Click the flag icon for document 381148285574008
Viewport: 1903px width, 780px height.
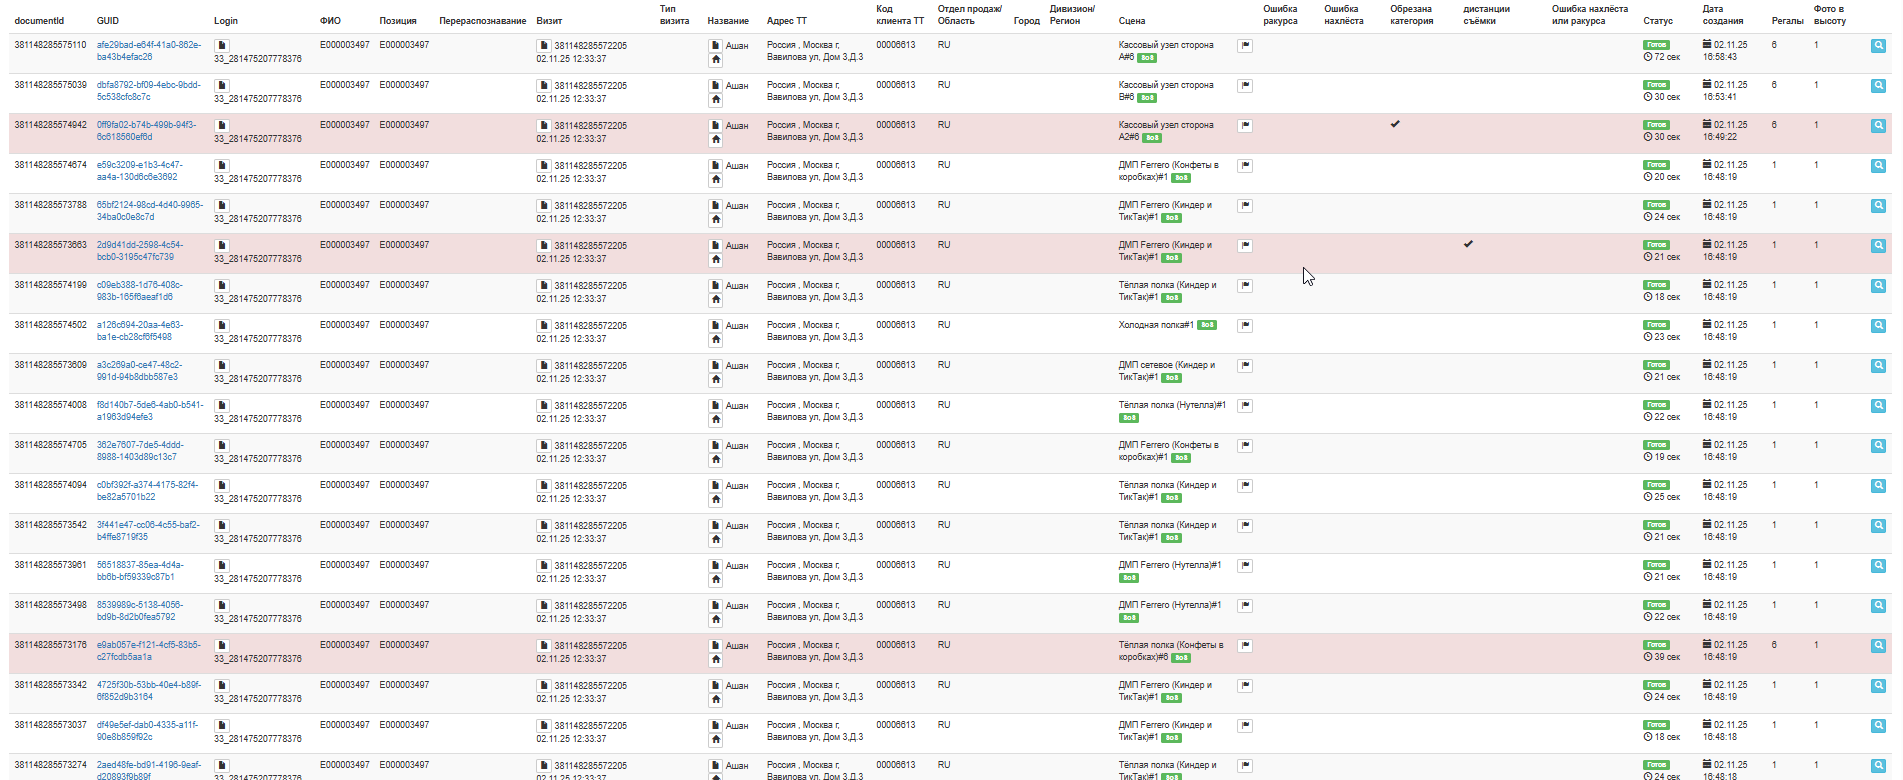[1245, 405]
